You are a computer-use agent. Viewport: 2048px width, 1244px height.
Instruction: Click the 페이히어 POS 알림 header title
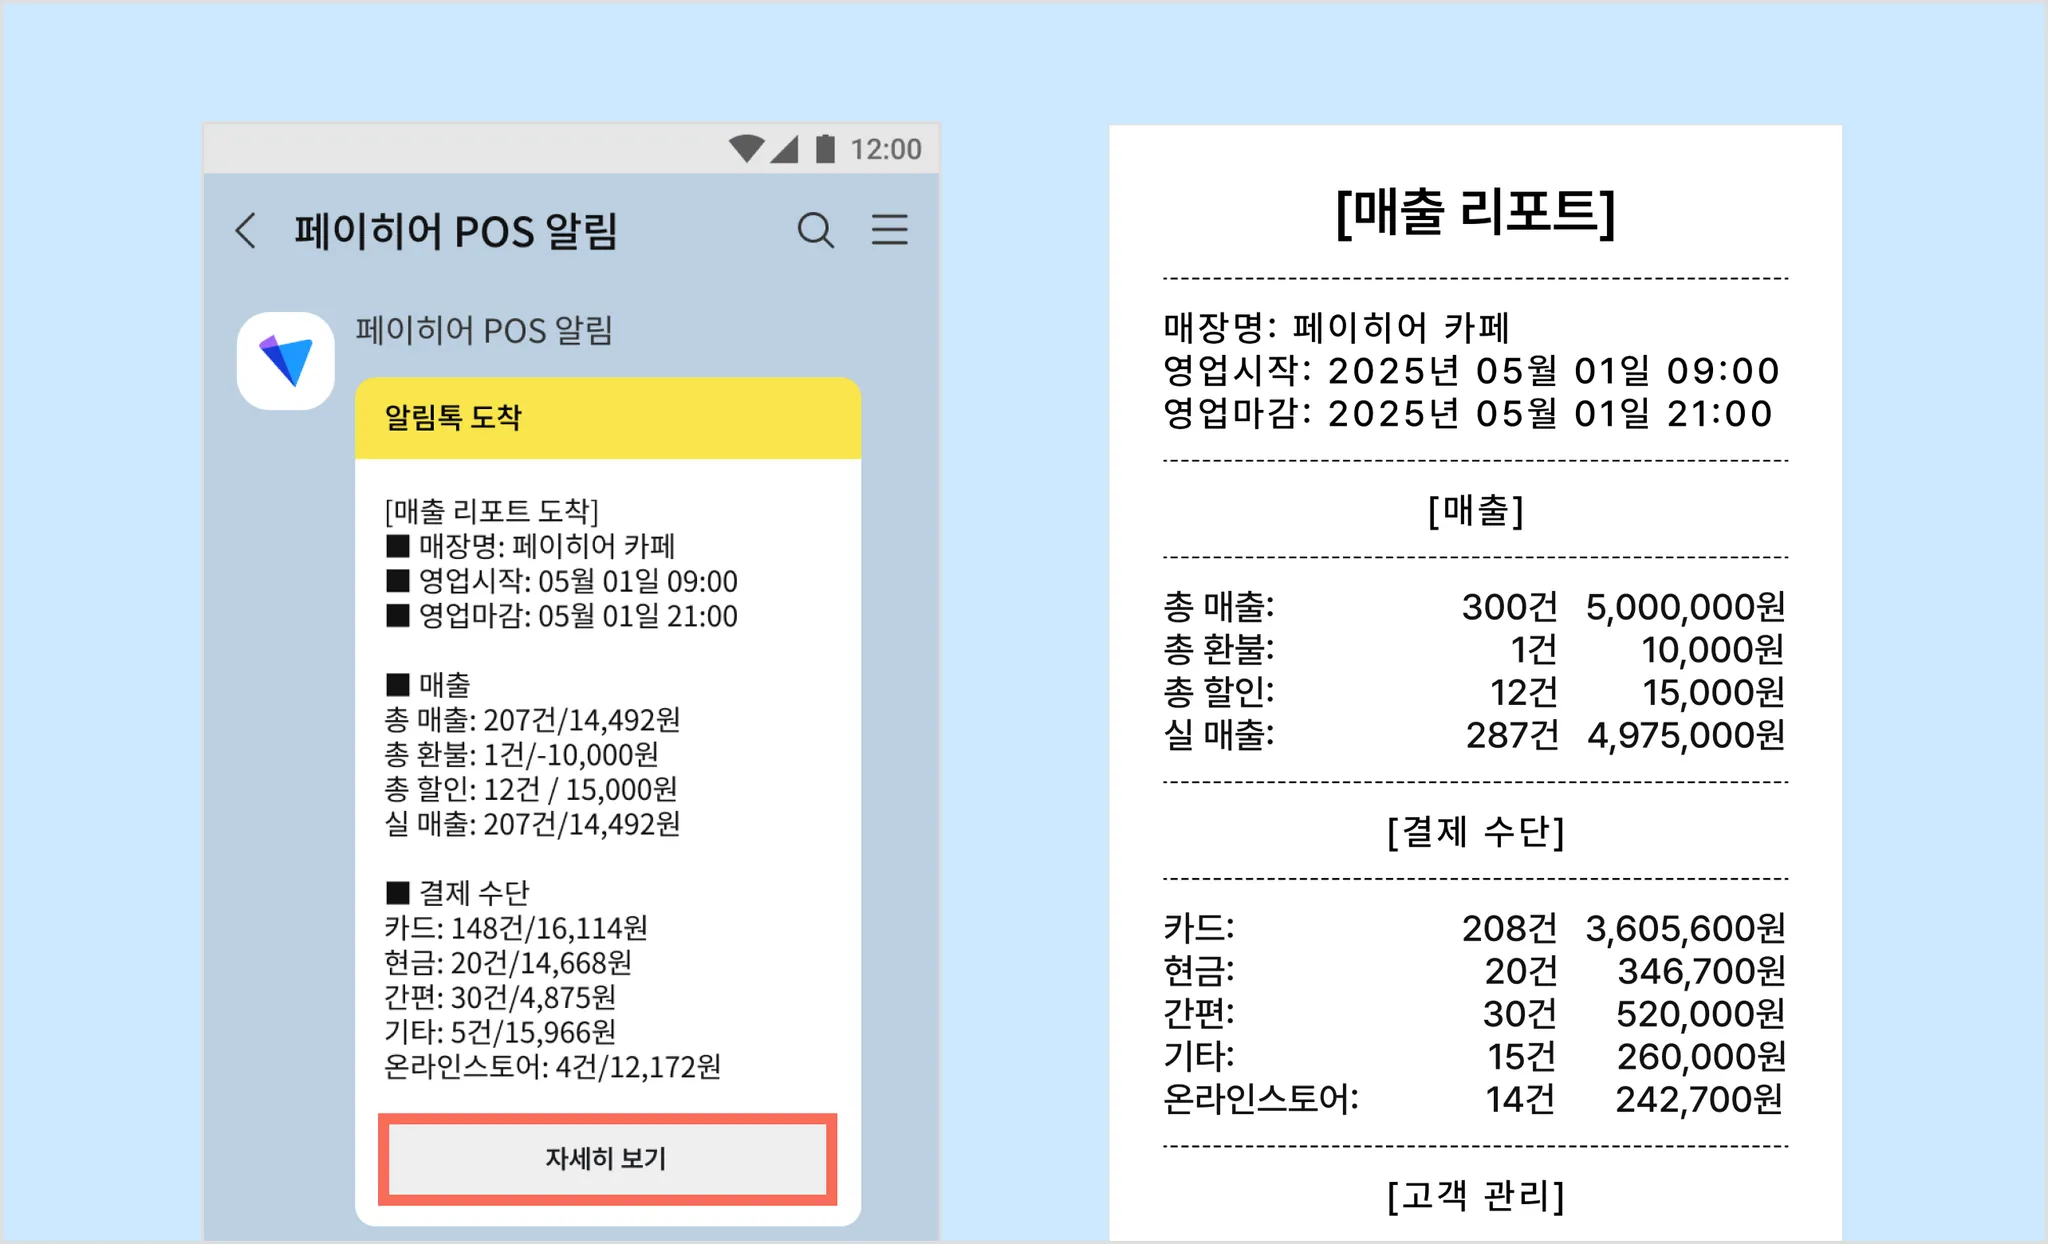[x=455, y=231]
